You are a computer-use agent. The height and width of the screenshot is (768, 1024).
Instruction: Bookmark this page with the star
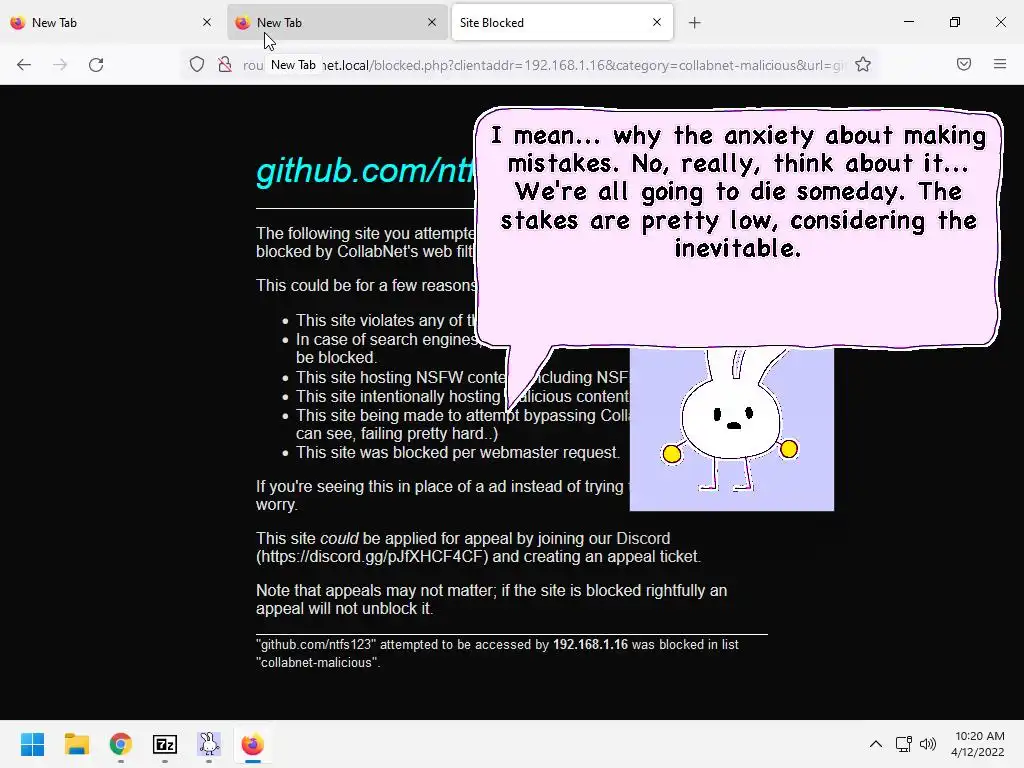(x=863, y=65)
